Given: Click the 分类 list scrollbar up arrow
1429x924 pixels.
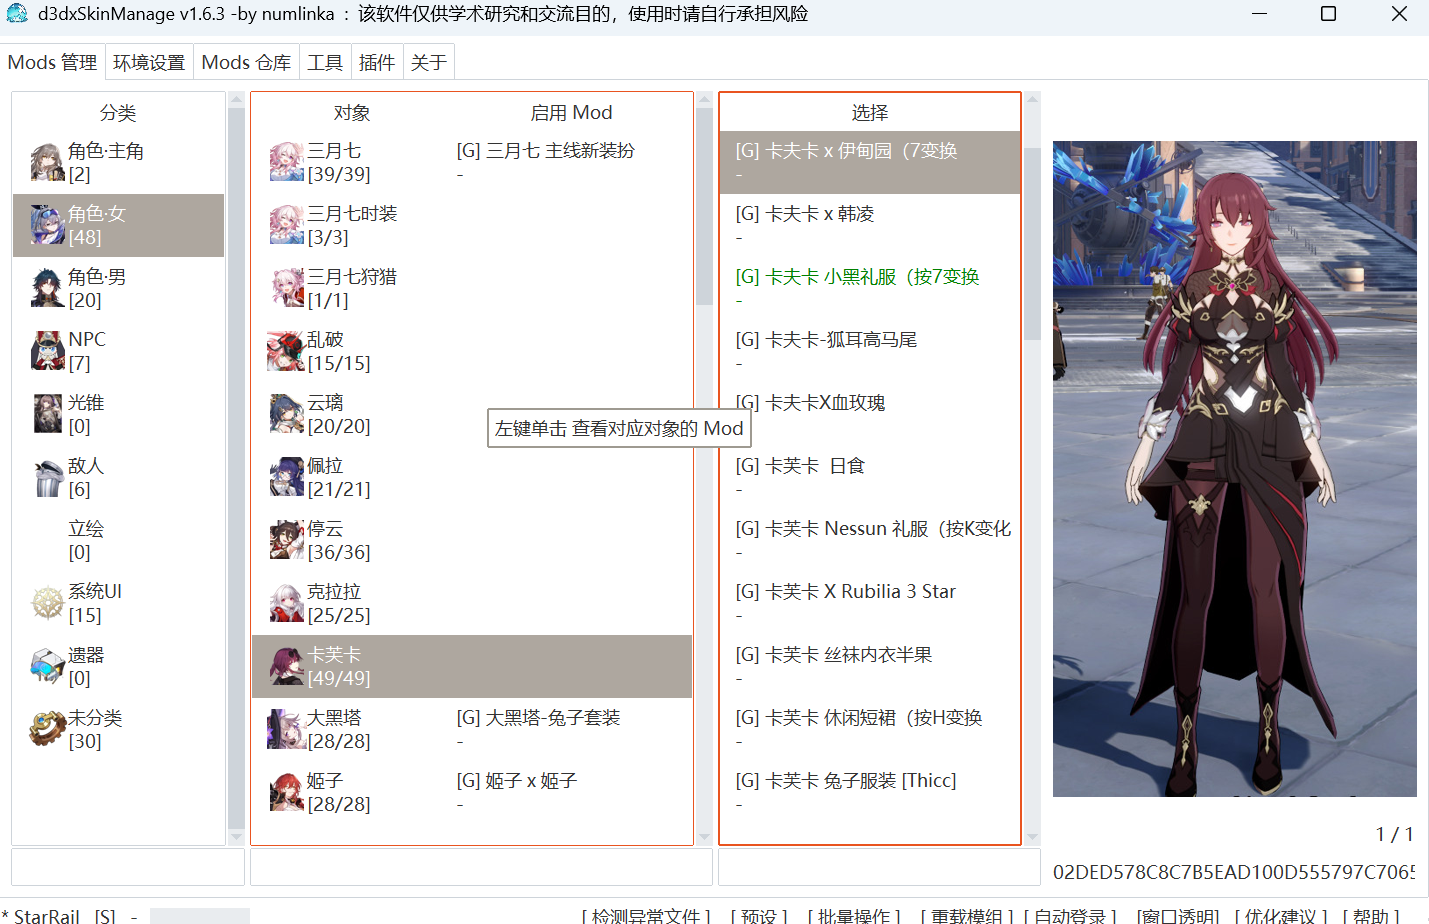Looking at the screenshot, I should click(236, 99).
